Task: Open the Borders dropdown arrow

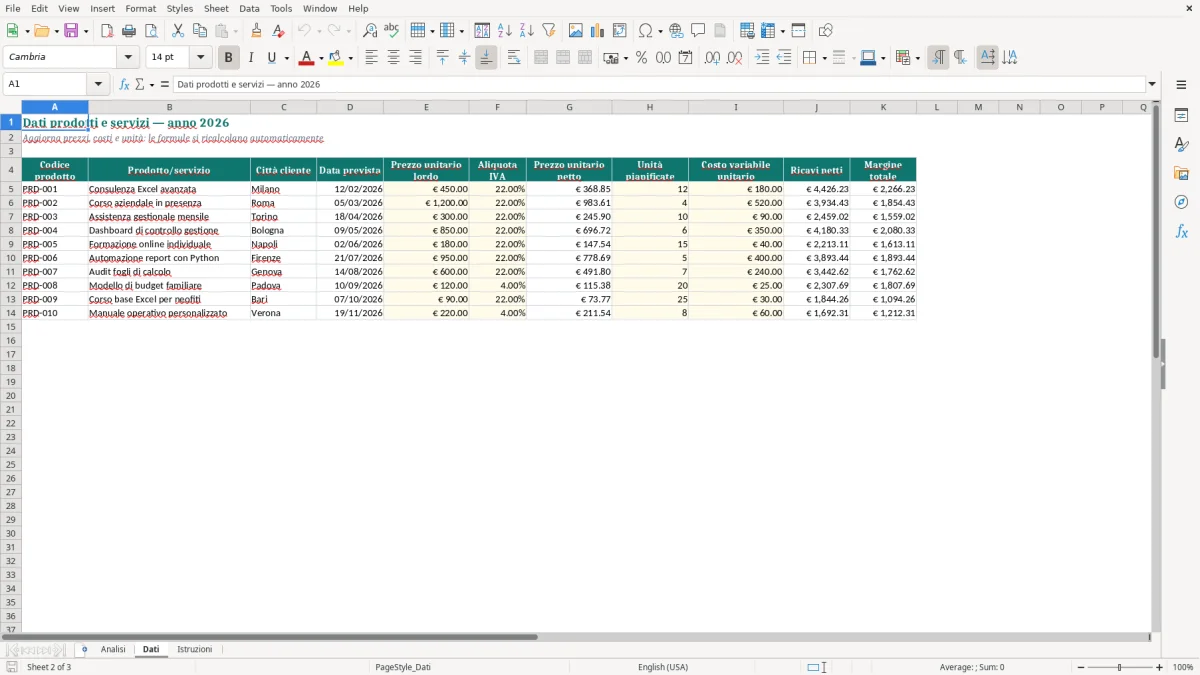Action: [x=824, y=58]
